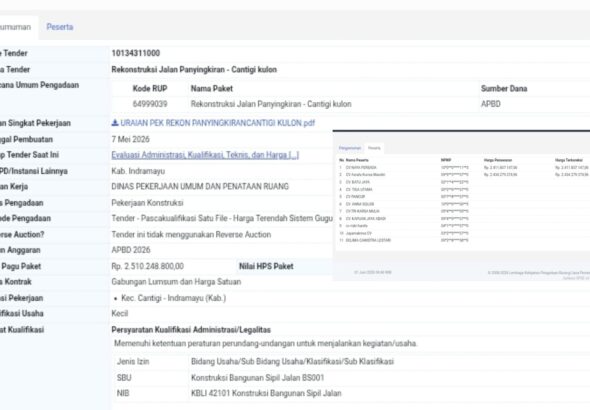Click Kode RUP value 64999039
590x410 pixels.
[x=150, y=104]
